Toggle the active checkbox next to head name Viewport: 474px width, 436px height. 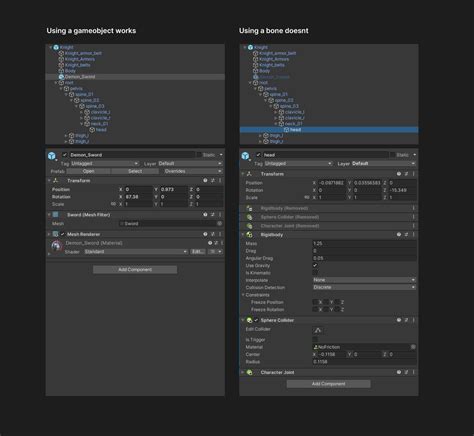pos(258,155)
